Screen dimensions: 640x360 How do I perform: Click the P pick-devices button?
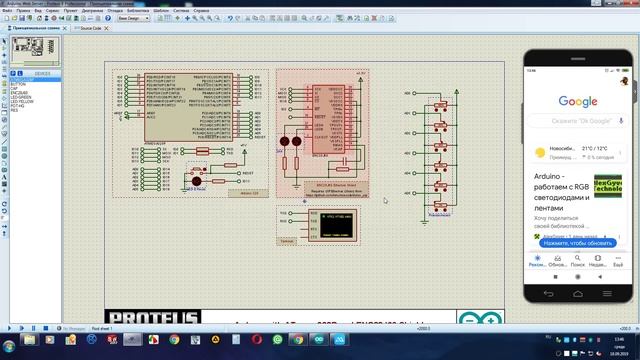point(13,73)
